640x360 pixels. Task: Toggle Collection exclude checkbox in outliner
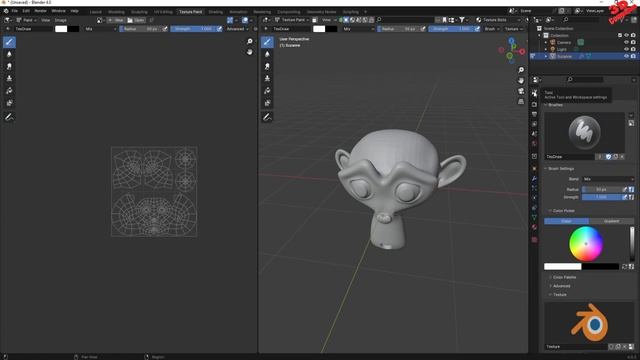620,35
